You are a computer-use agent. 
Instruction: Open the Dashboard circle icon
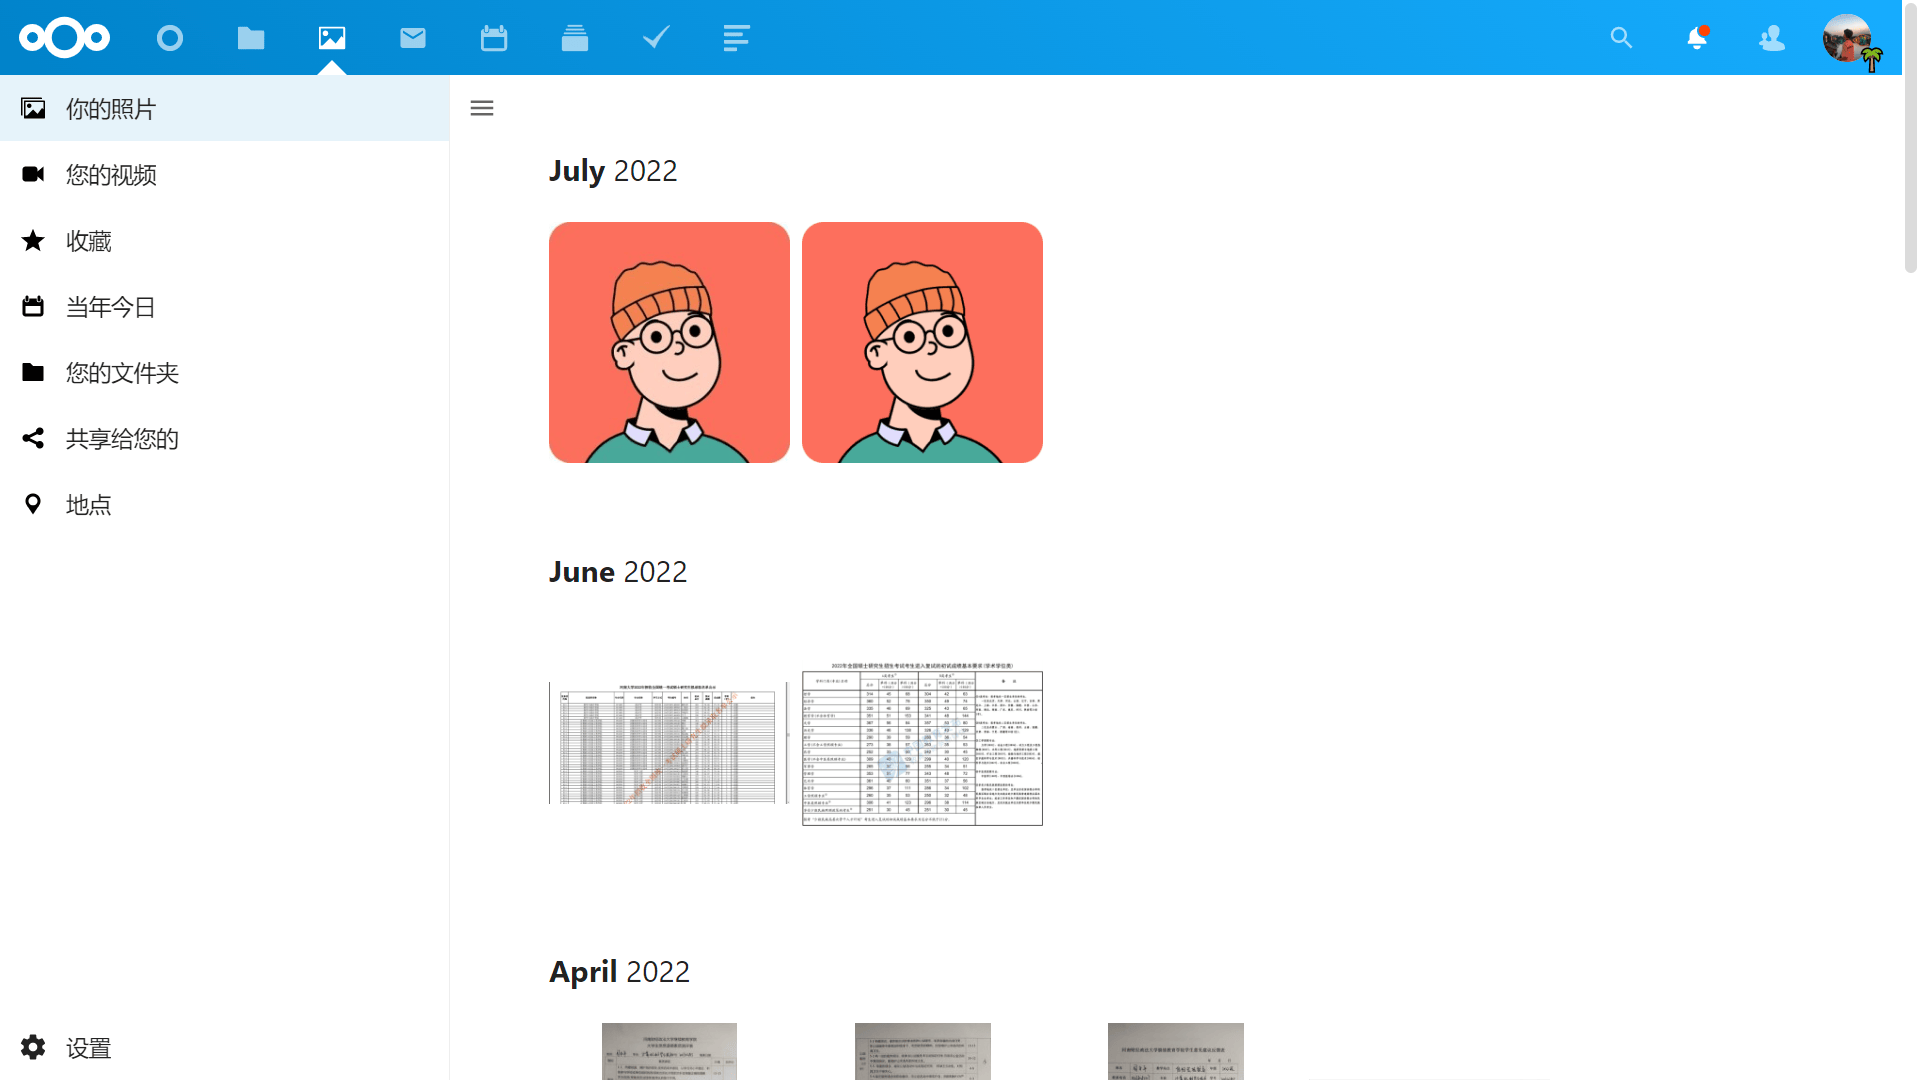pyautogui.click(x=170, y=38)
